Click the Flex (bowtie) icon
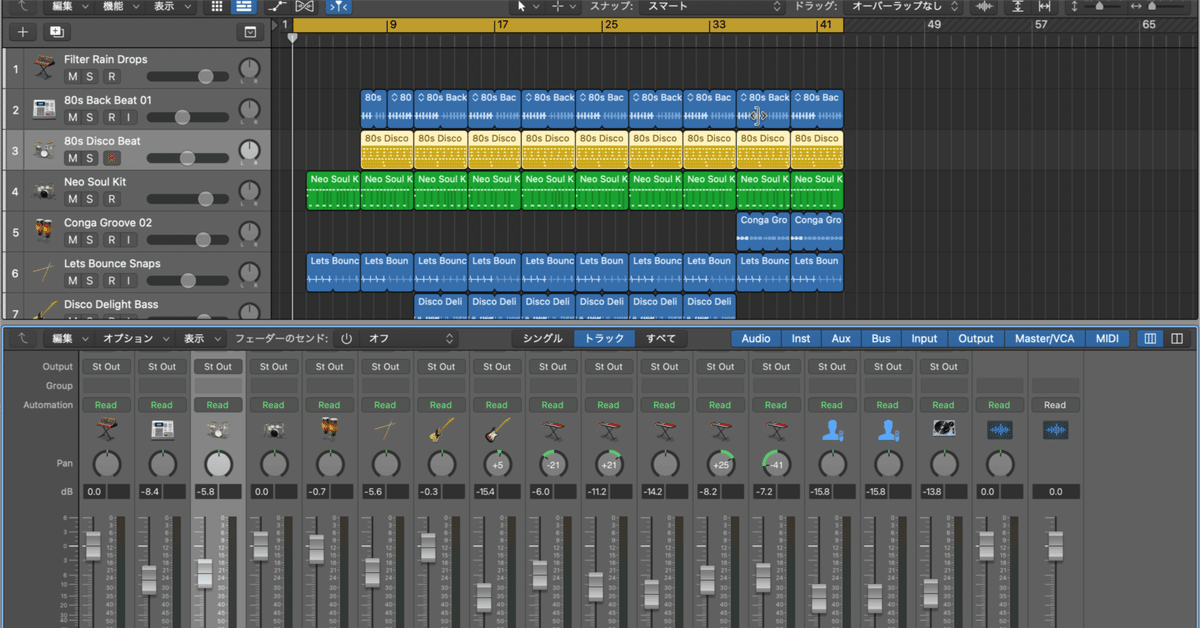Screen dimensions: 1200x628 306,7
